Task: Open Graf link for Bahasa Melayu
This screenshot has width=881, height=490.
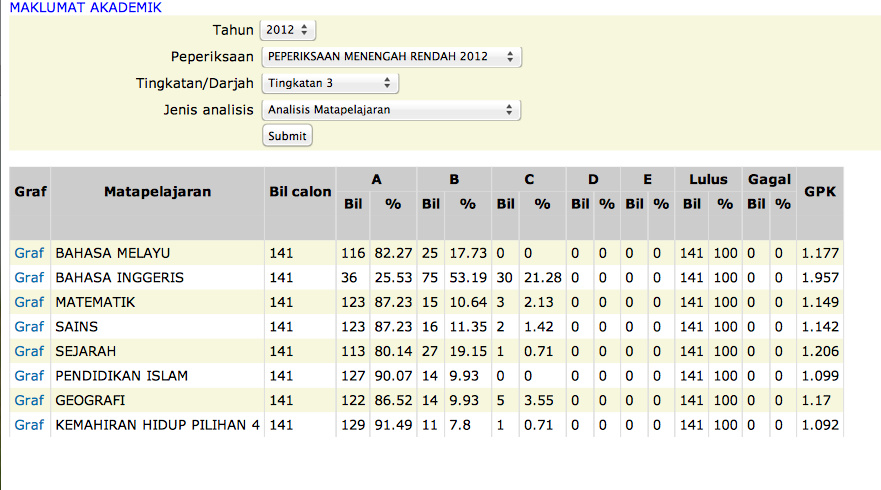Action: pos(29,253)
